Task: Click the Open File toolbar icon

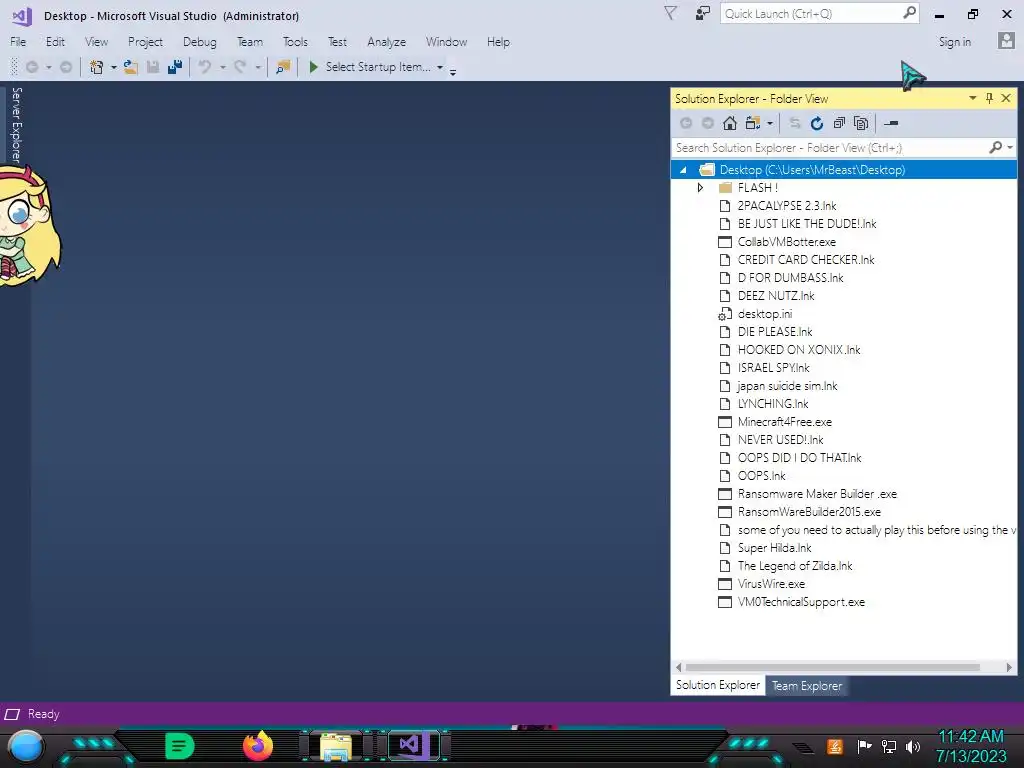Action: tap(131, 67)
